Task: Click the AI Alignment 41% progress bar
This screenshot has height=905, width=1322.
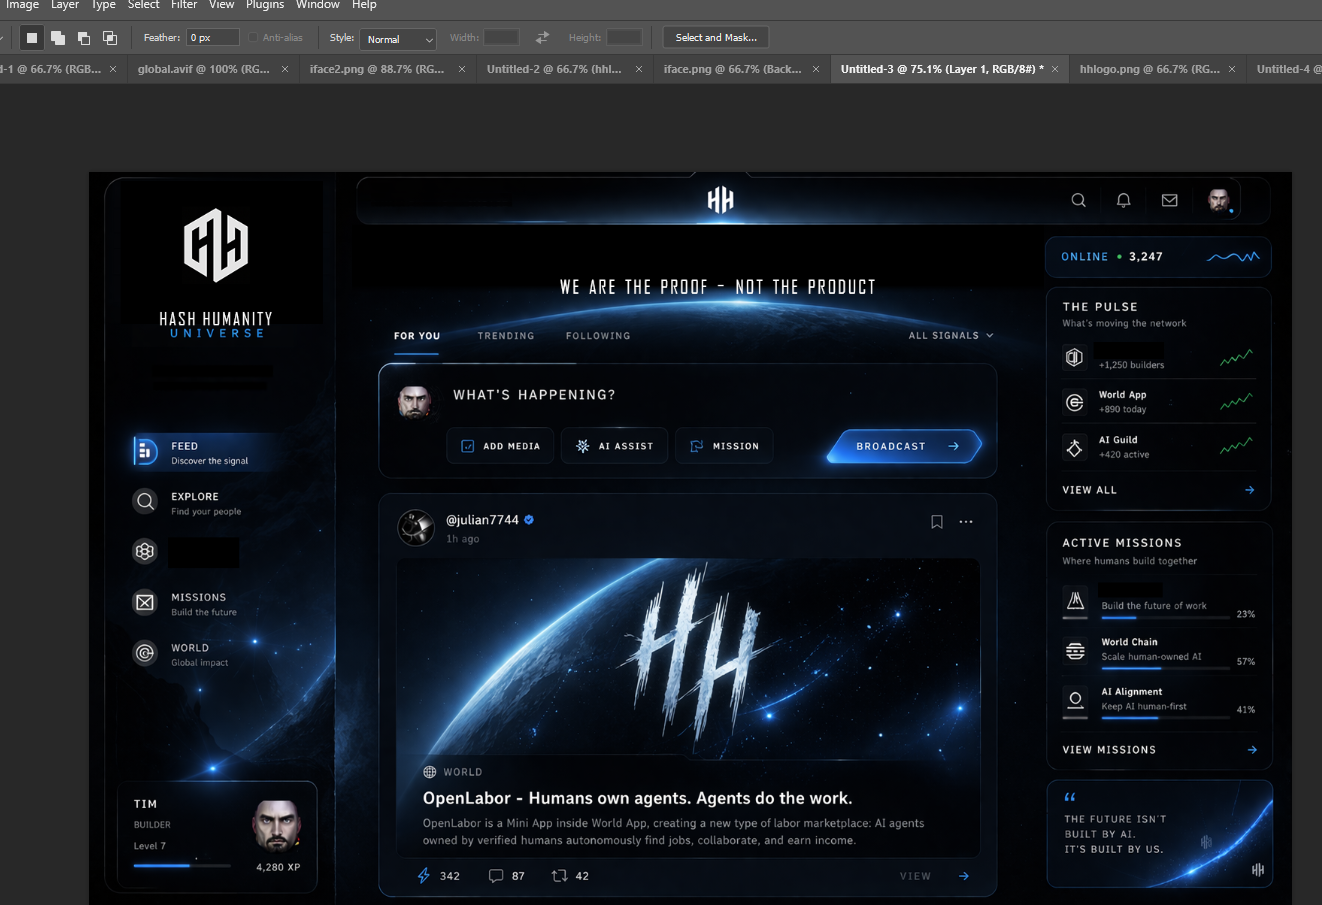Action: coord(1165,717)
